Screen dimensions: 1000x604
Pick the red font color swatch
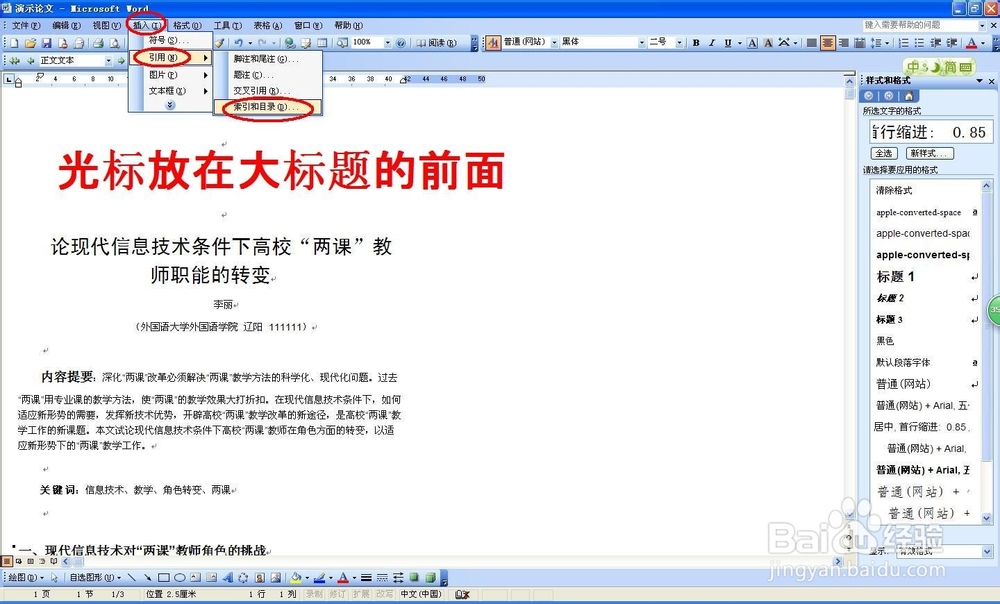(971, 44)
